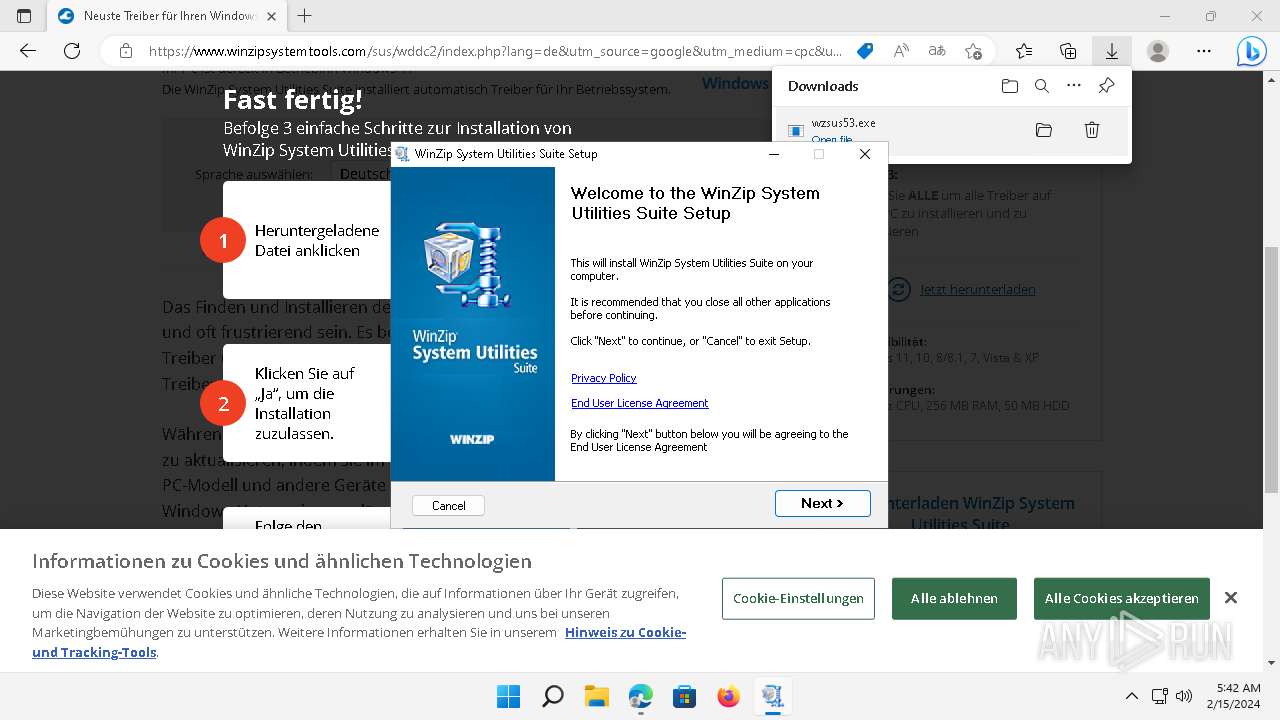Launch Firefox from taskbar
Image resolution: width=1280 pixels, height=720 pixels.
[728, 696]
